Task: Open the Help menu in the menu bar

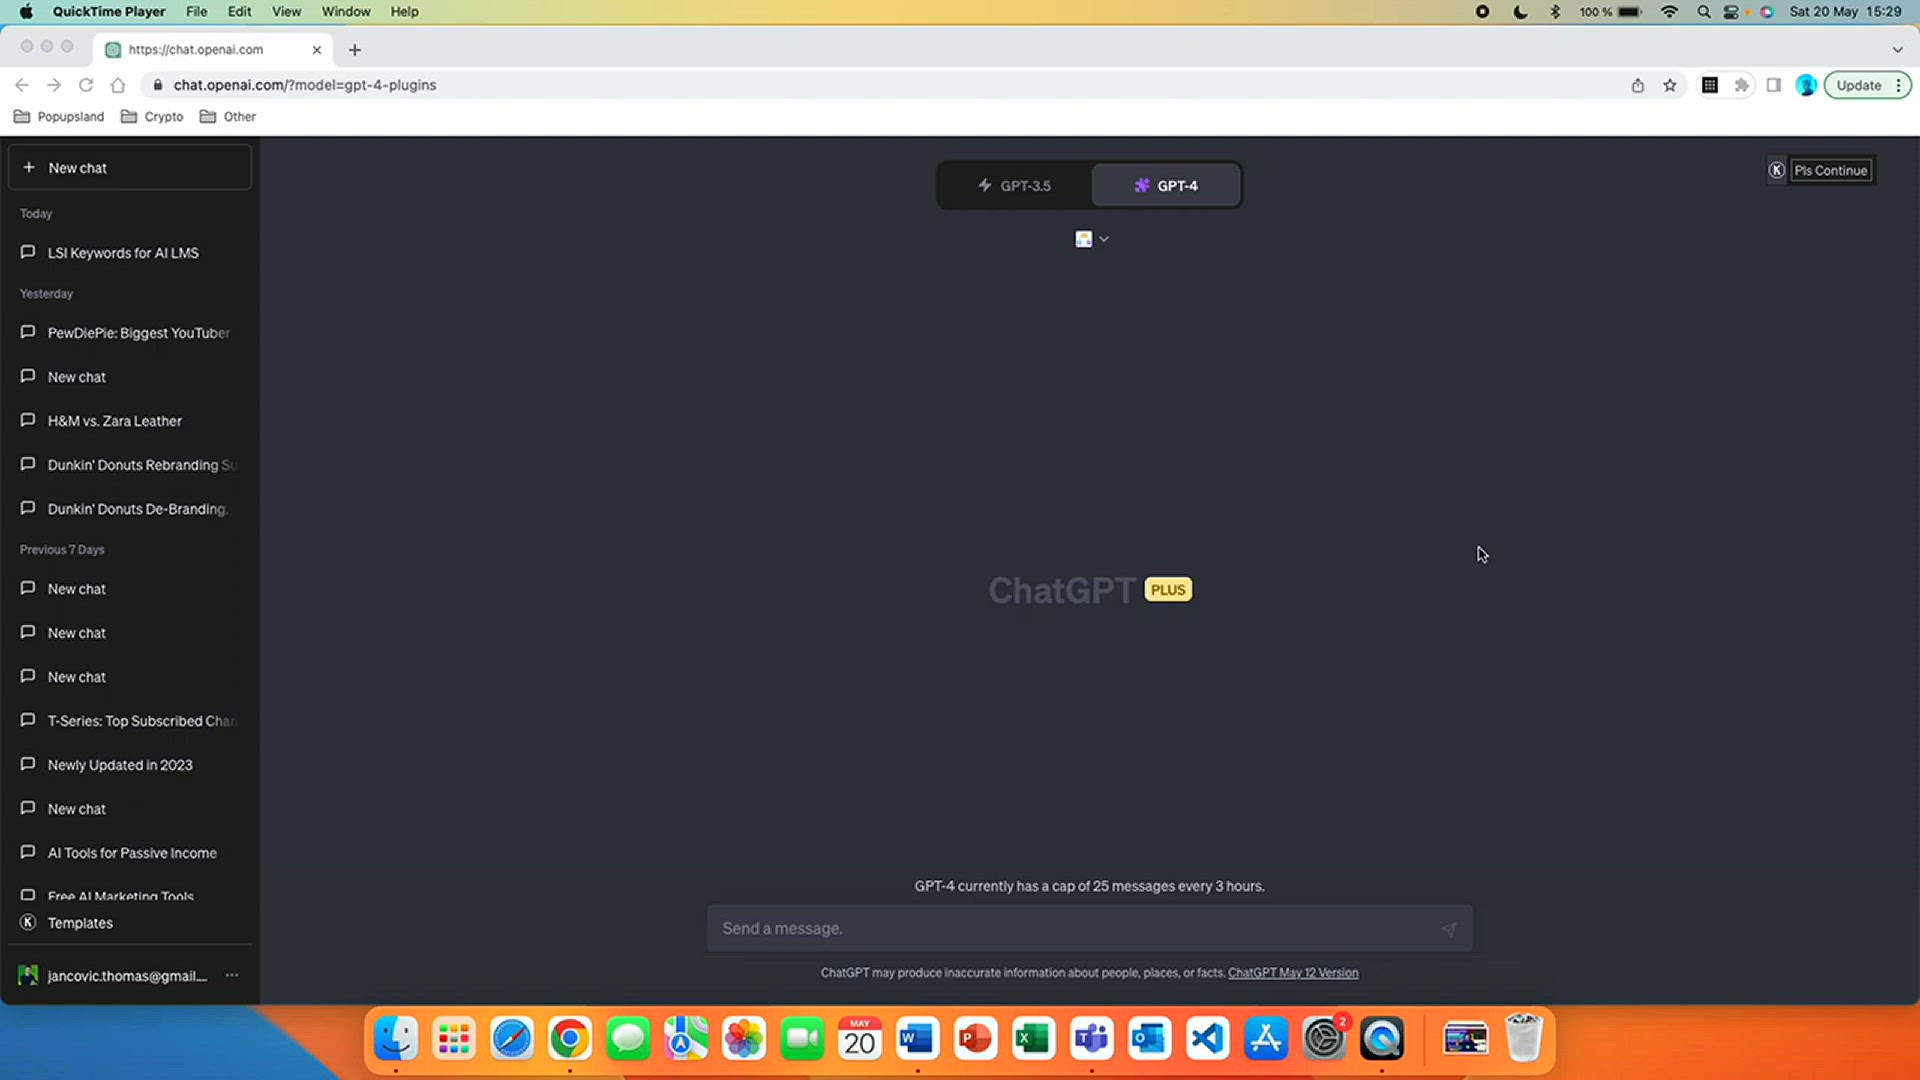Action: click(405, 12)
